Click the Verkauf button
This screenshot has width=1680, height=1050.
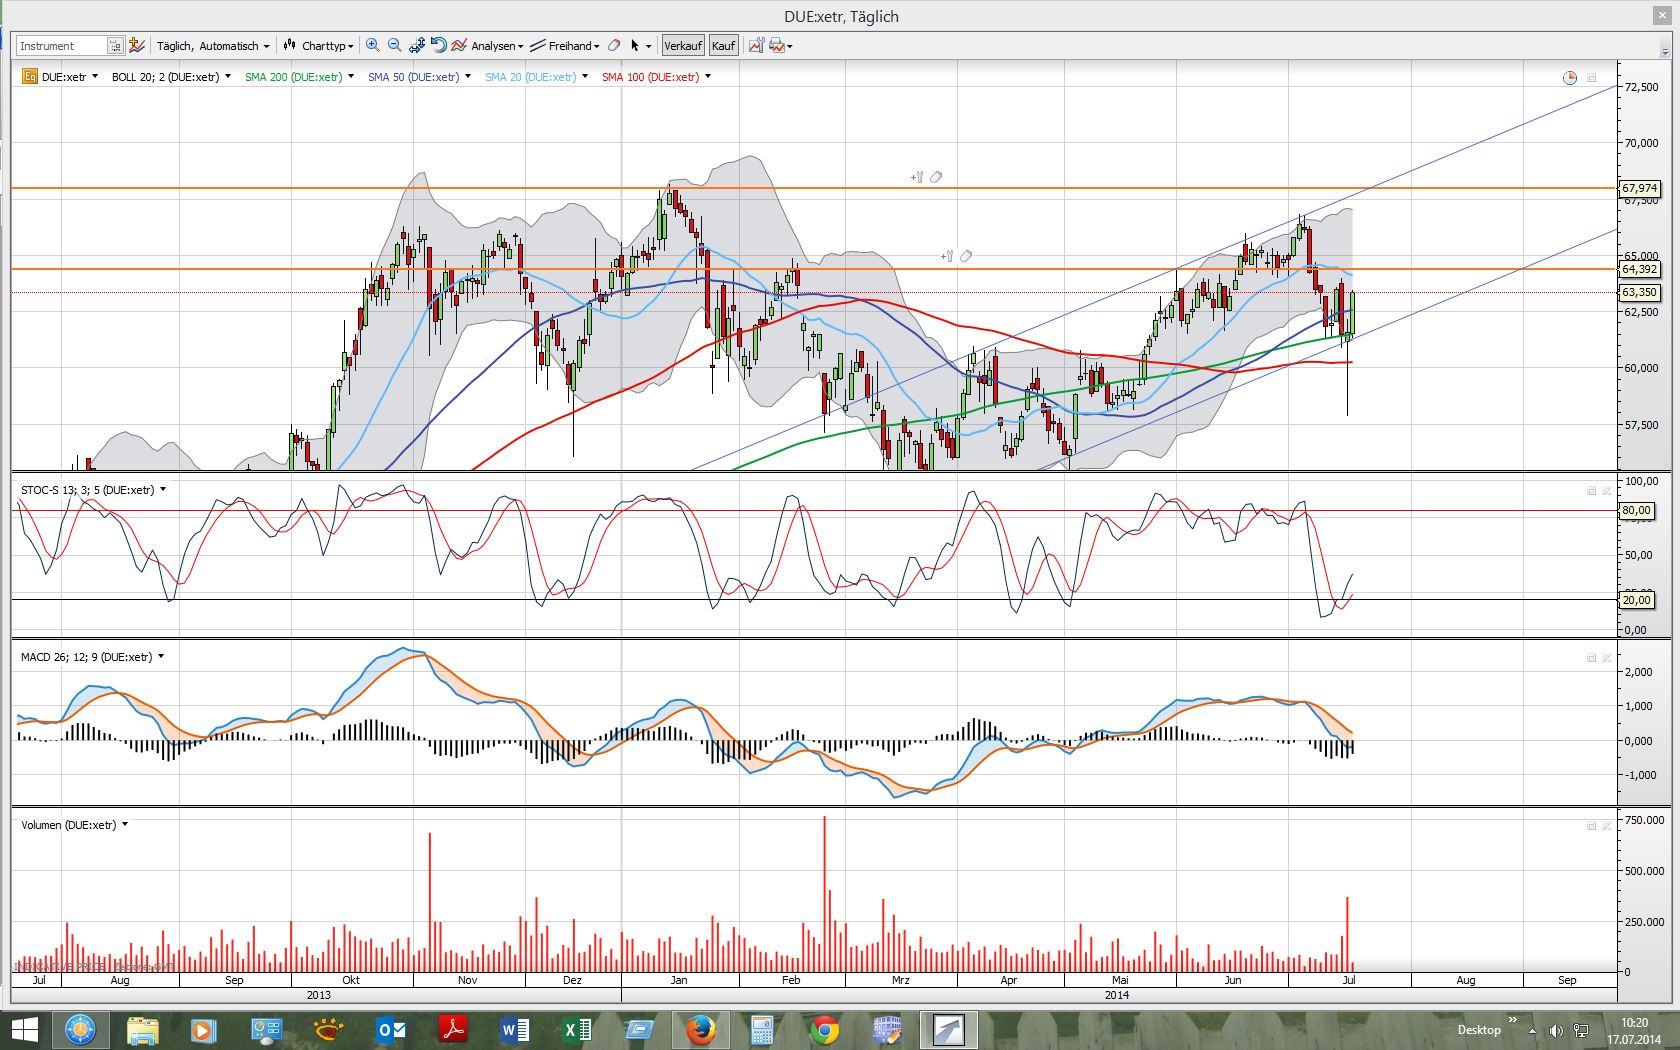click(683, 46)
